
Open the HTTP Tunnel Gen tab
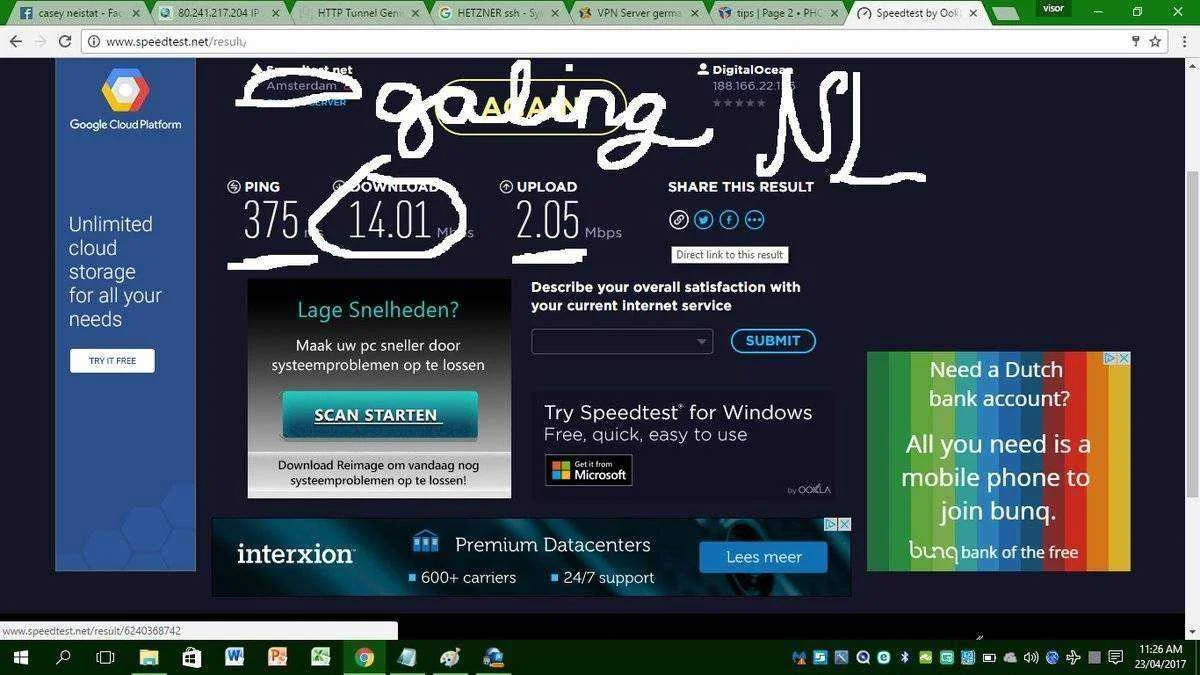click(360, 13)
